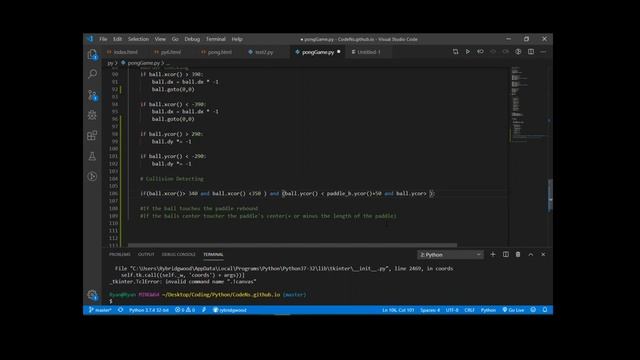Click the code minimap

pyautogui.click(x=529, y=104)
